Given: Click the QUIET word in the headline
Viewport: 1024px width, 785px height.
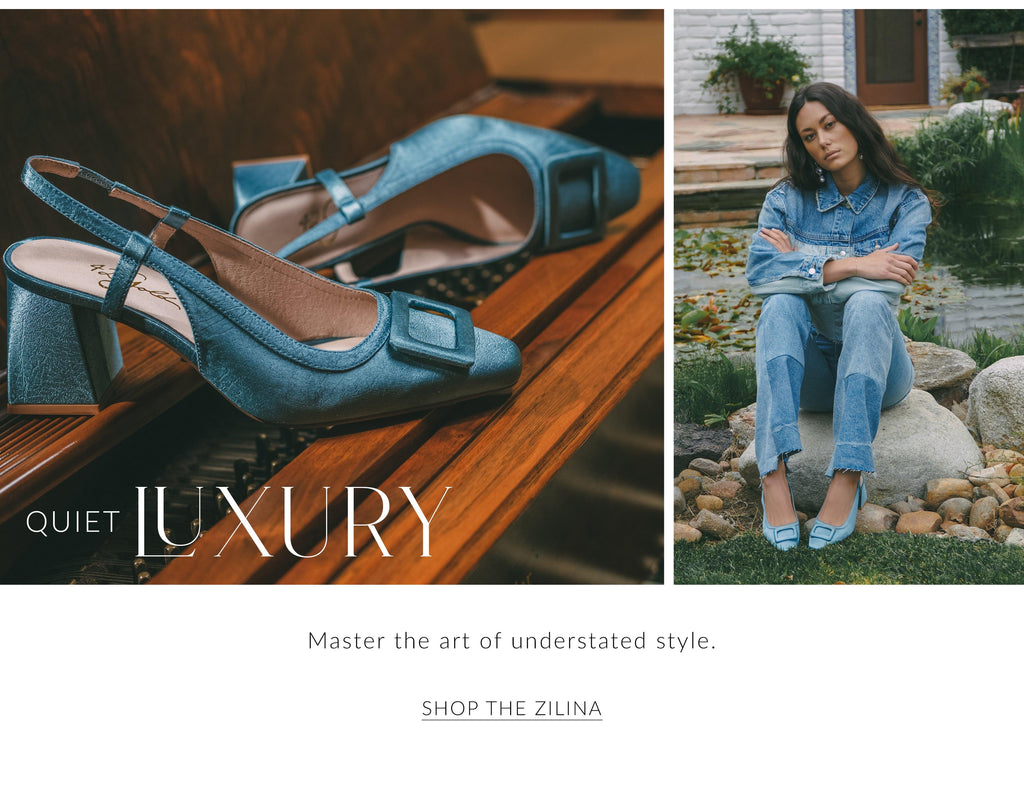Looking at the screenshot, I should pos(73,522).
